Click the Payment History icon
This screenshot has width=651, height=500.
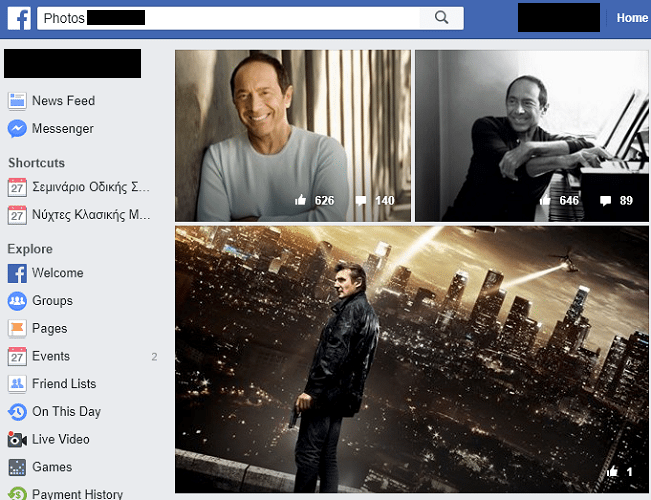[x=17, y=493]
